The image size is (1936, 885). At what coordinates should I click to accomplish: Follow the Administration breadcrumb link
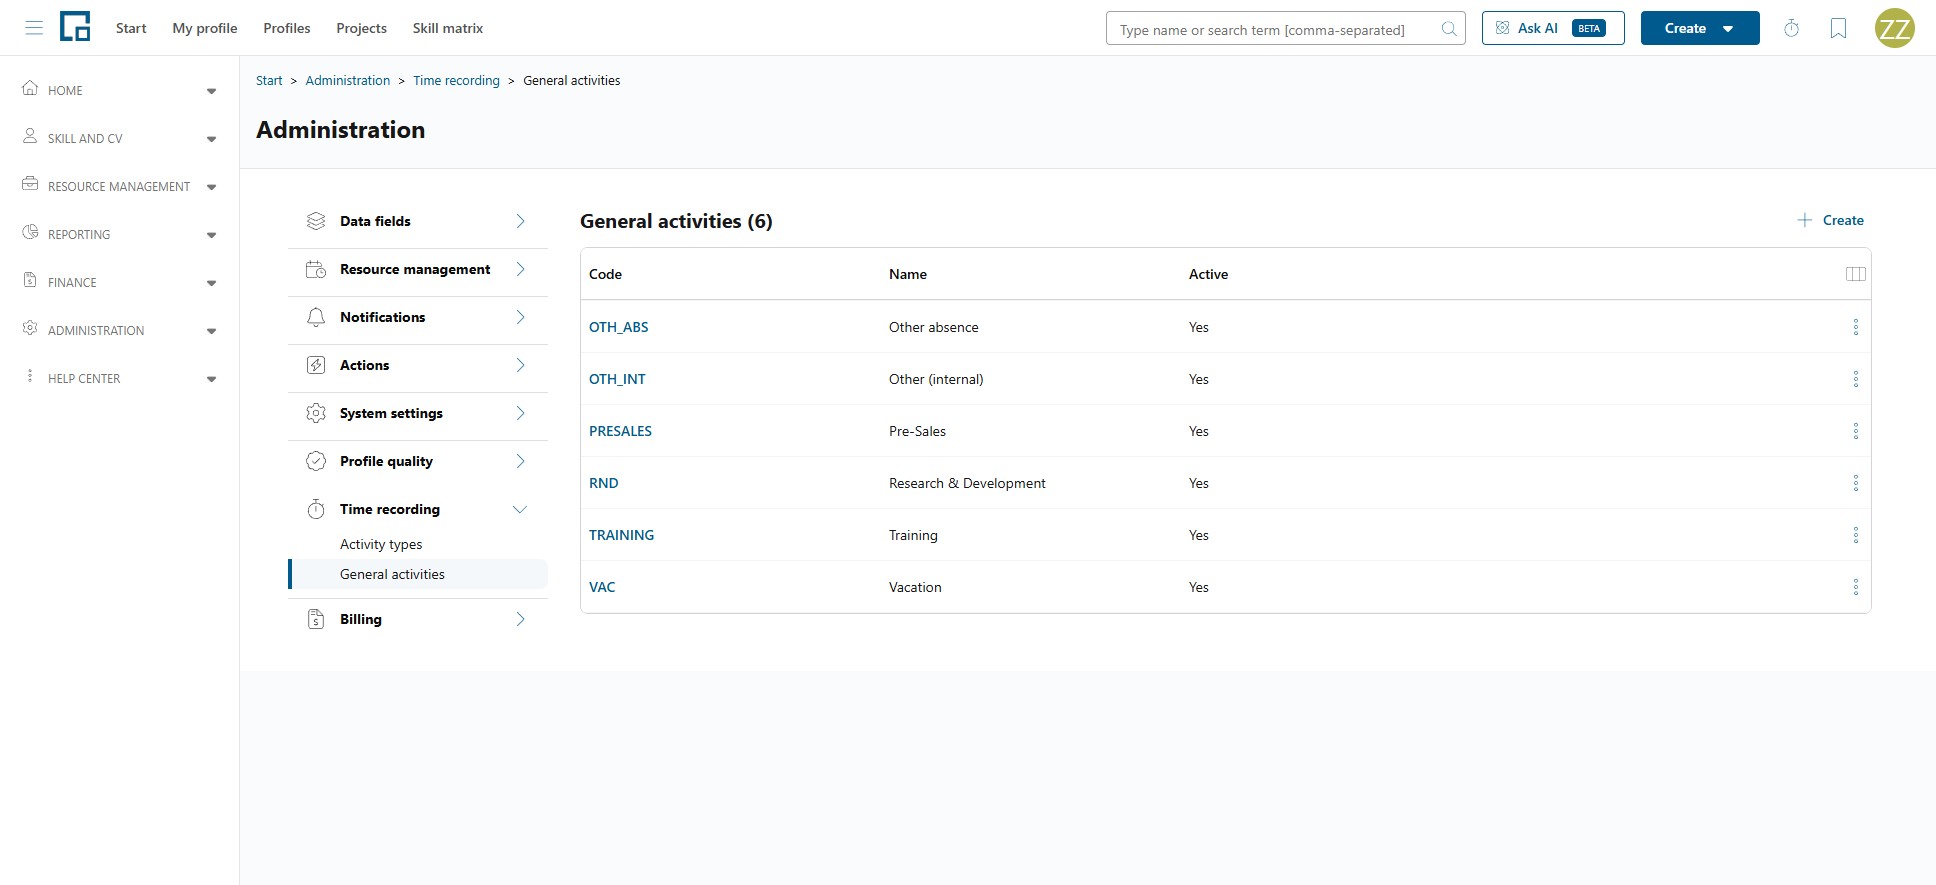[x=348, y=80]
